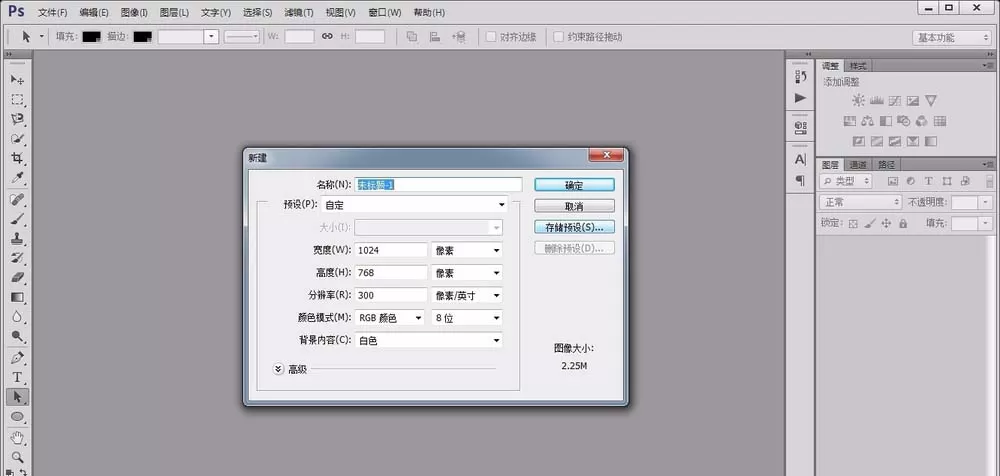1000x476 pixels.
Task: Open the 滤镜 menu
Action: pos(298,13)
